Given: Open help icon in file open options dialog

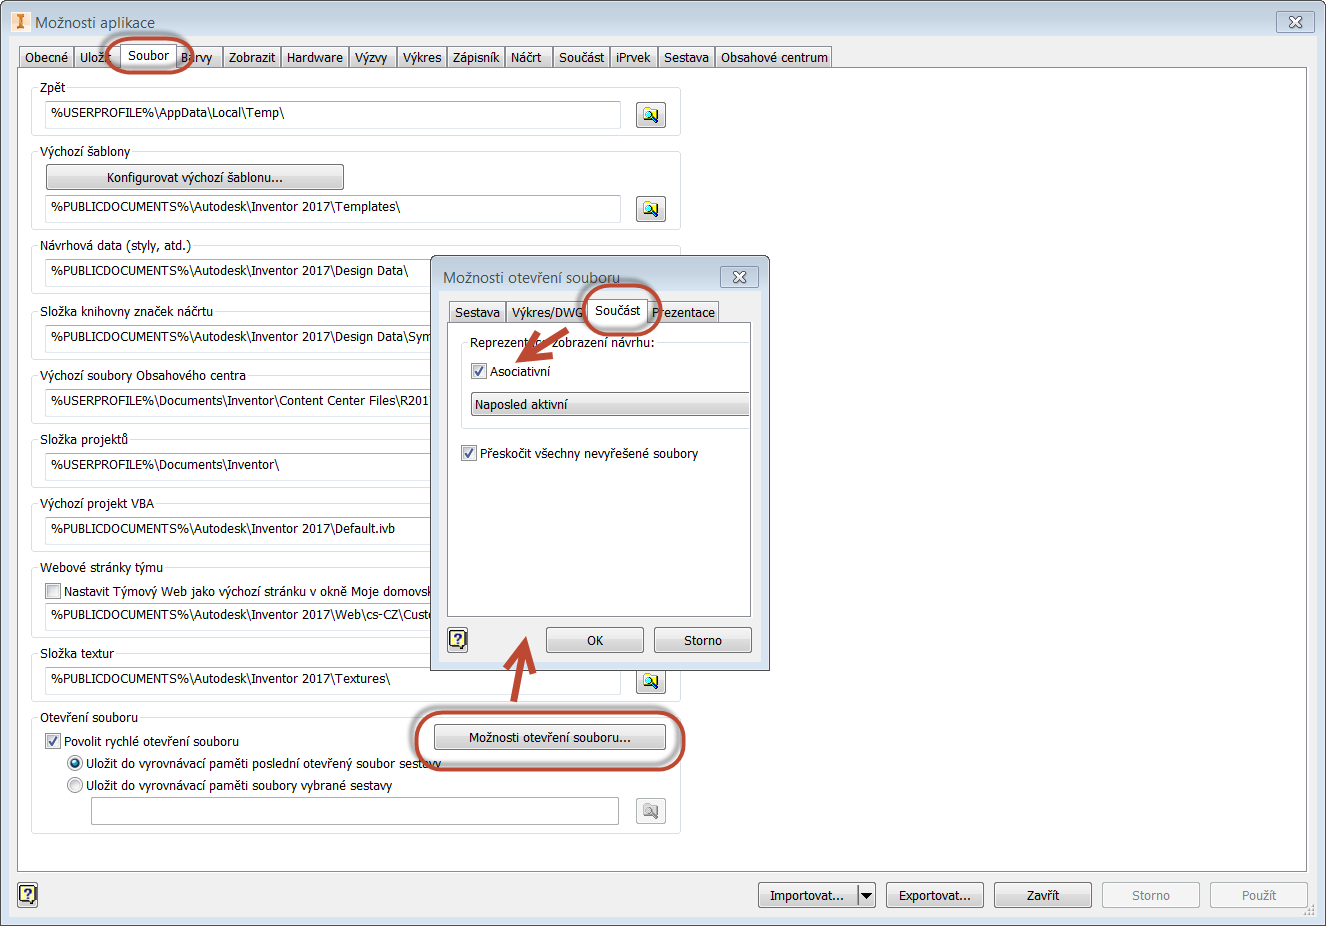Looking at the screenshot, I should click(x=458, y=640).
